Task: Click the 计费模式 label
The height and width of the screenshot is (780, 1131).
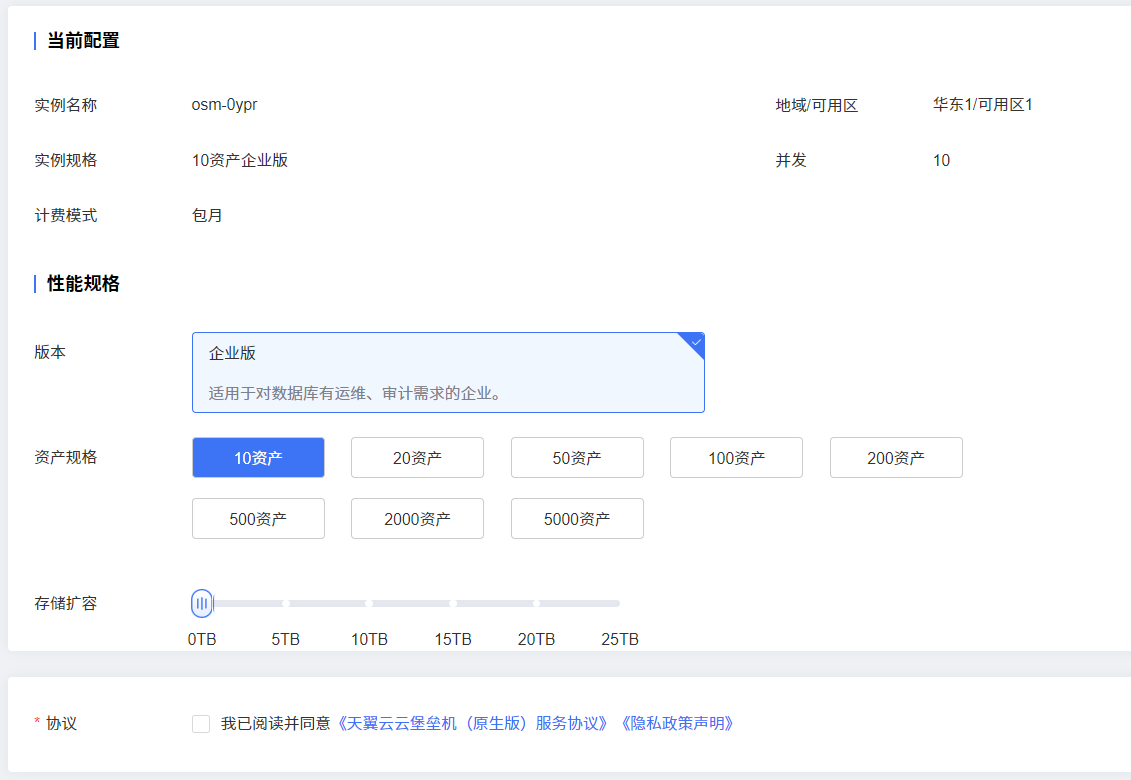Action: [x=66, y=215]
